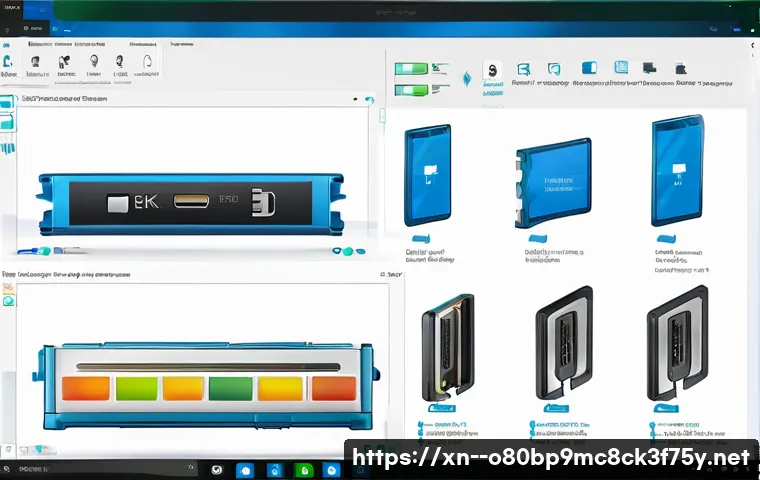This screenshot has height=480, width=760.
Task: Click the solid blue panel toolbar icon
Action: tap(589, 68)
